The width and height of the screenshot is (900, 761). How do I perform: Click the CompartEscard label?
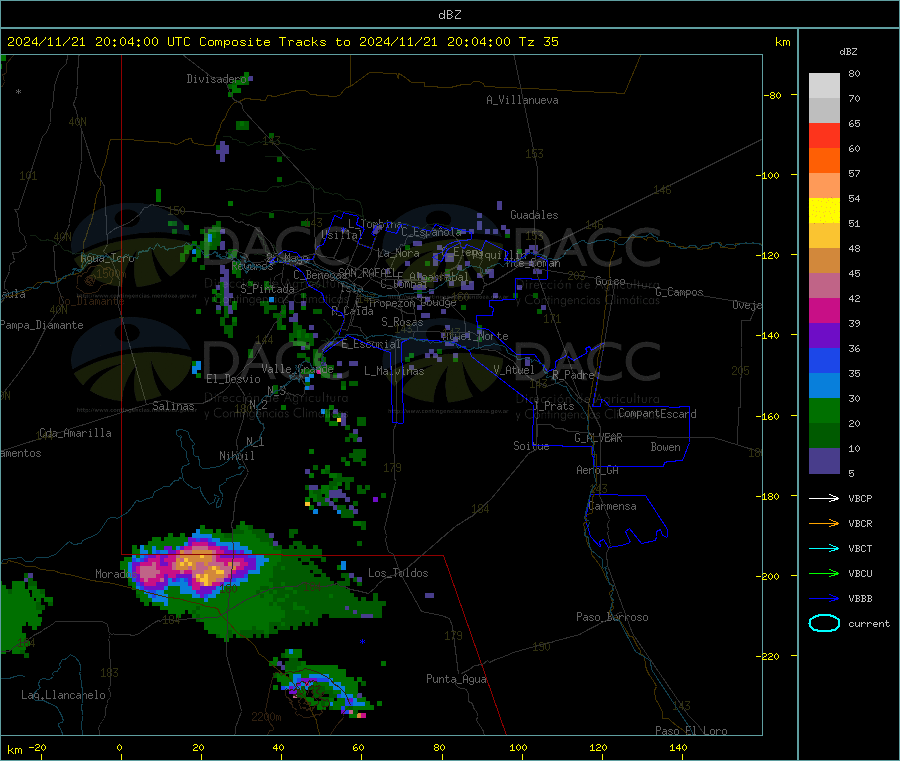[x=657, y=413]
